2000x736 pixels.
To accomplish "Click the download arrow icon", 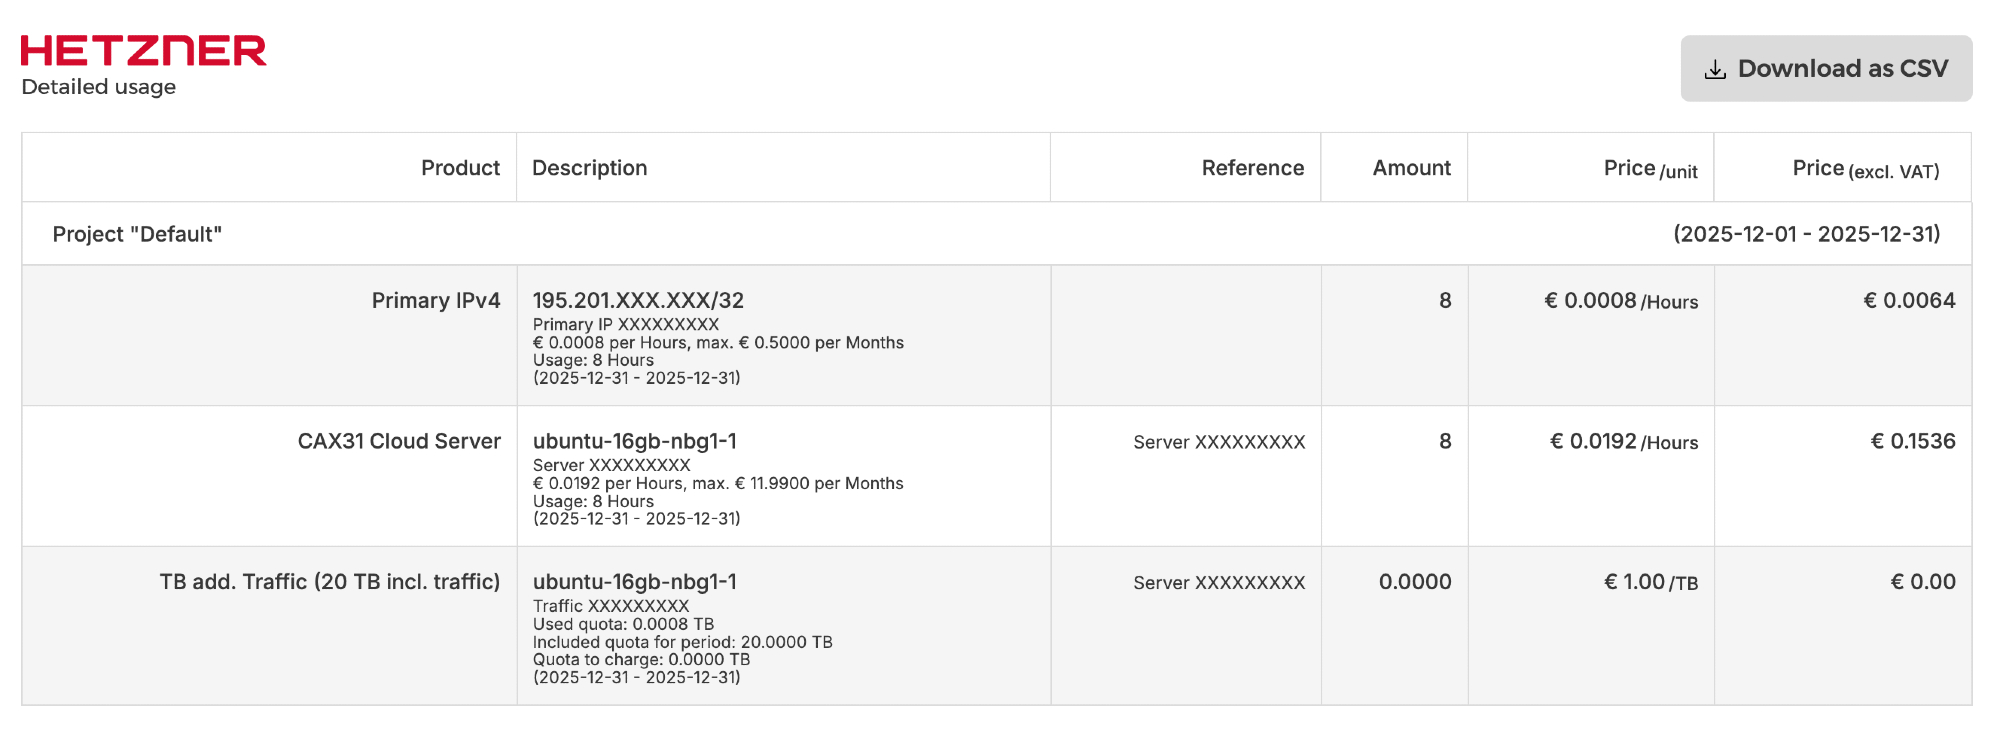I will click(1715, 69).
